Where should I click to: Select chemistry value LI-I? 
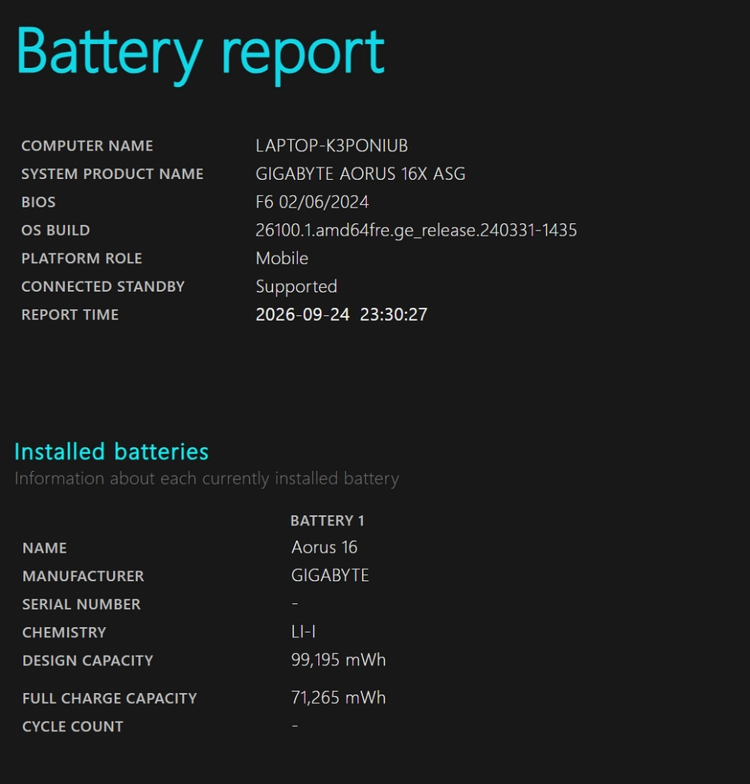[304, 632]
